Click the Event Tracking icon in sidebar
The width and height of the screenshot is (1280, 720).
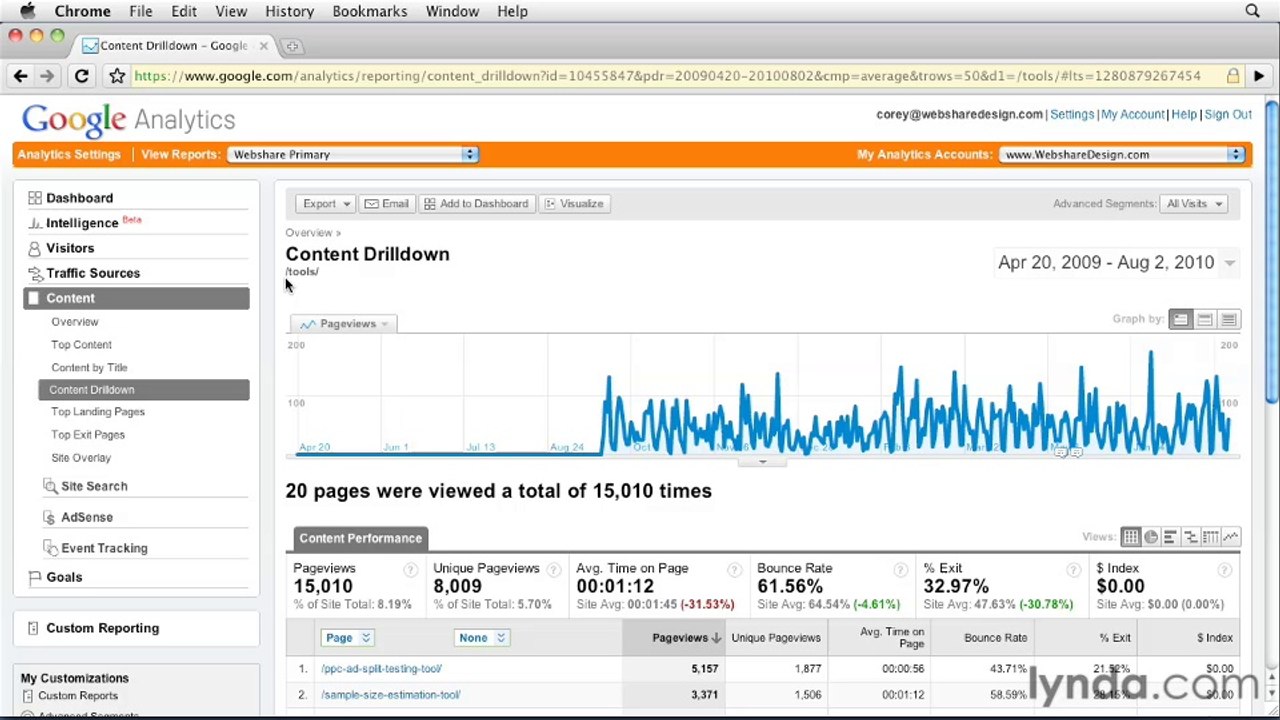[x=50, y=548]
